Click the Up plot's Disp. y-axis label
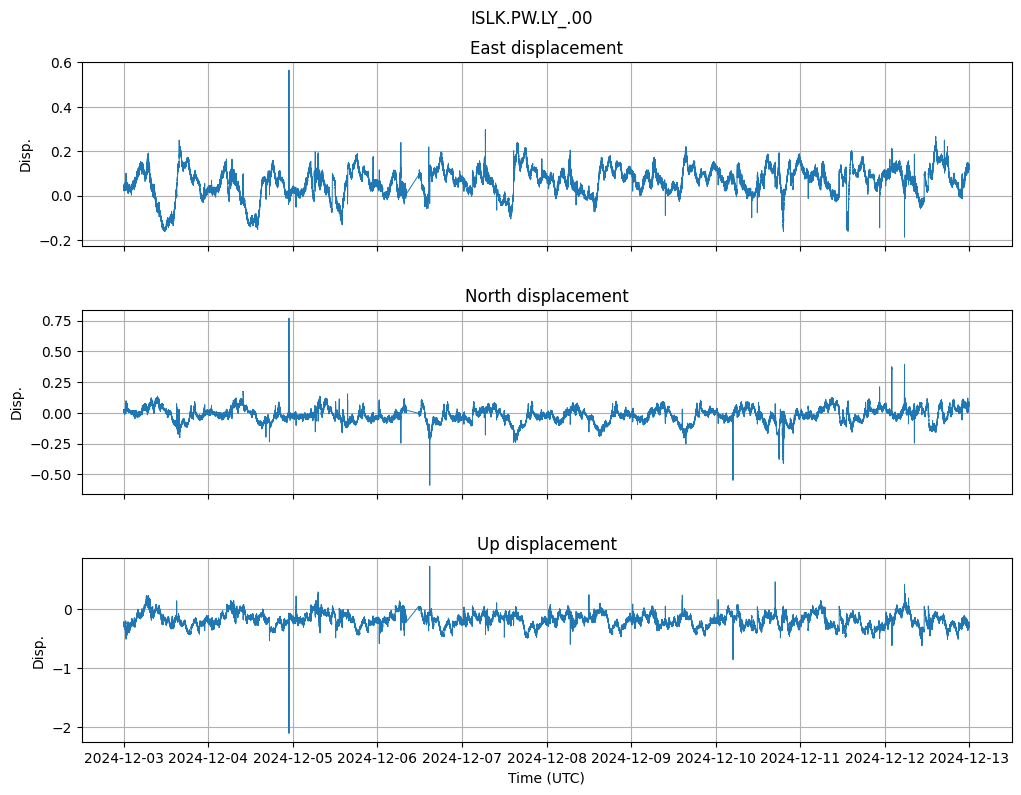The image size is (1021, 795). [x=39, y=650]
